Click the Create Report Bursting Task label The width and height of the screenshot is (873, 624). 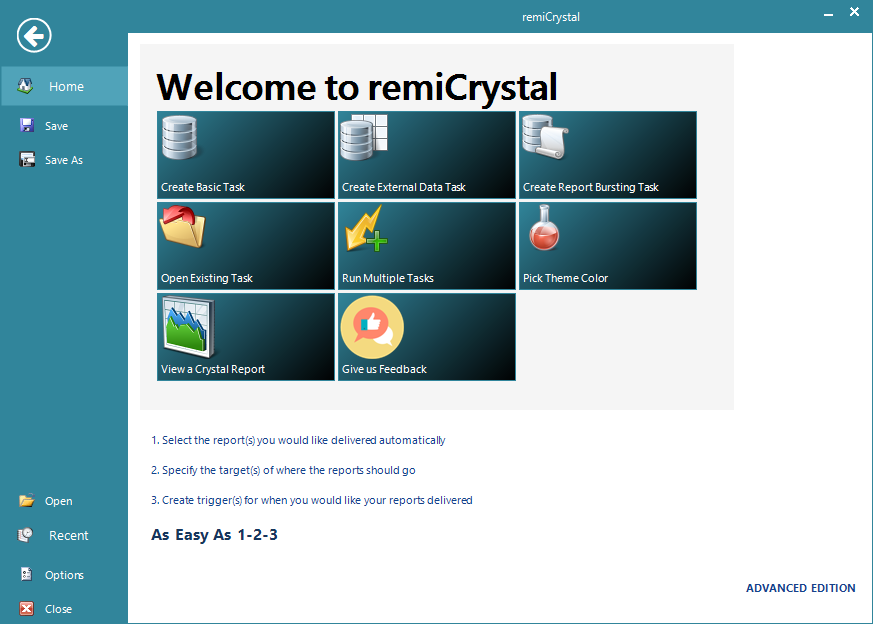click(x=591, y=187)
